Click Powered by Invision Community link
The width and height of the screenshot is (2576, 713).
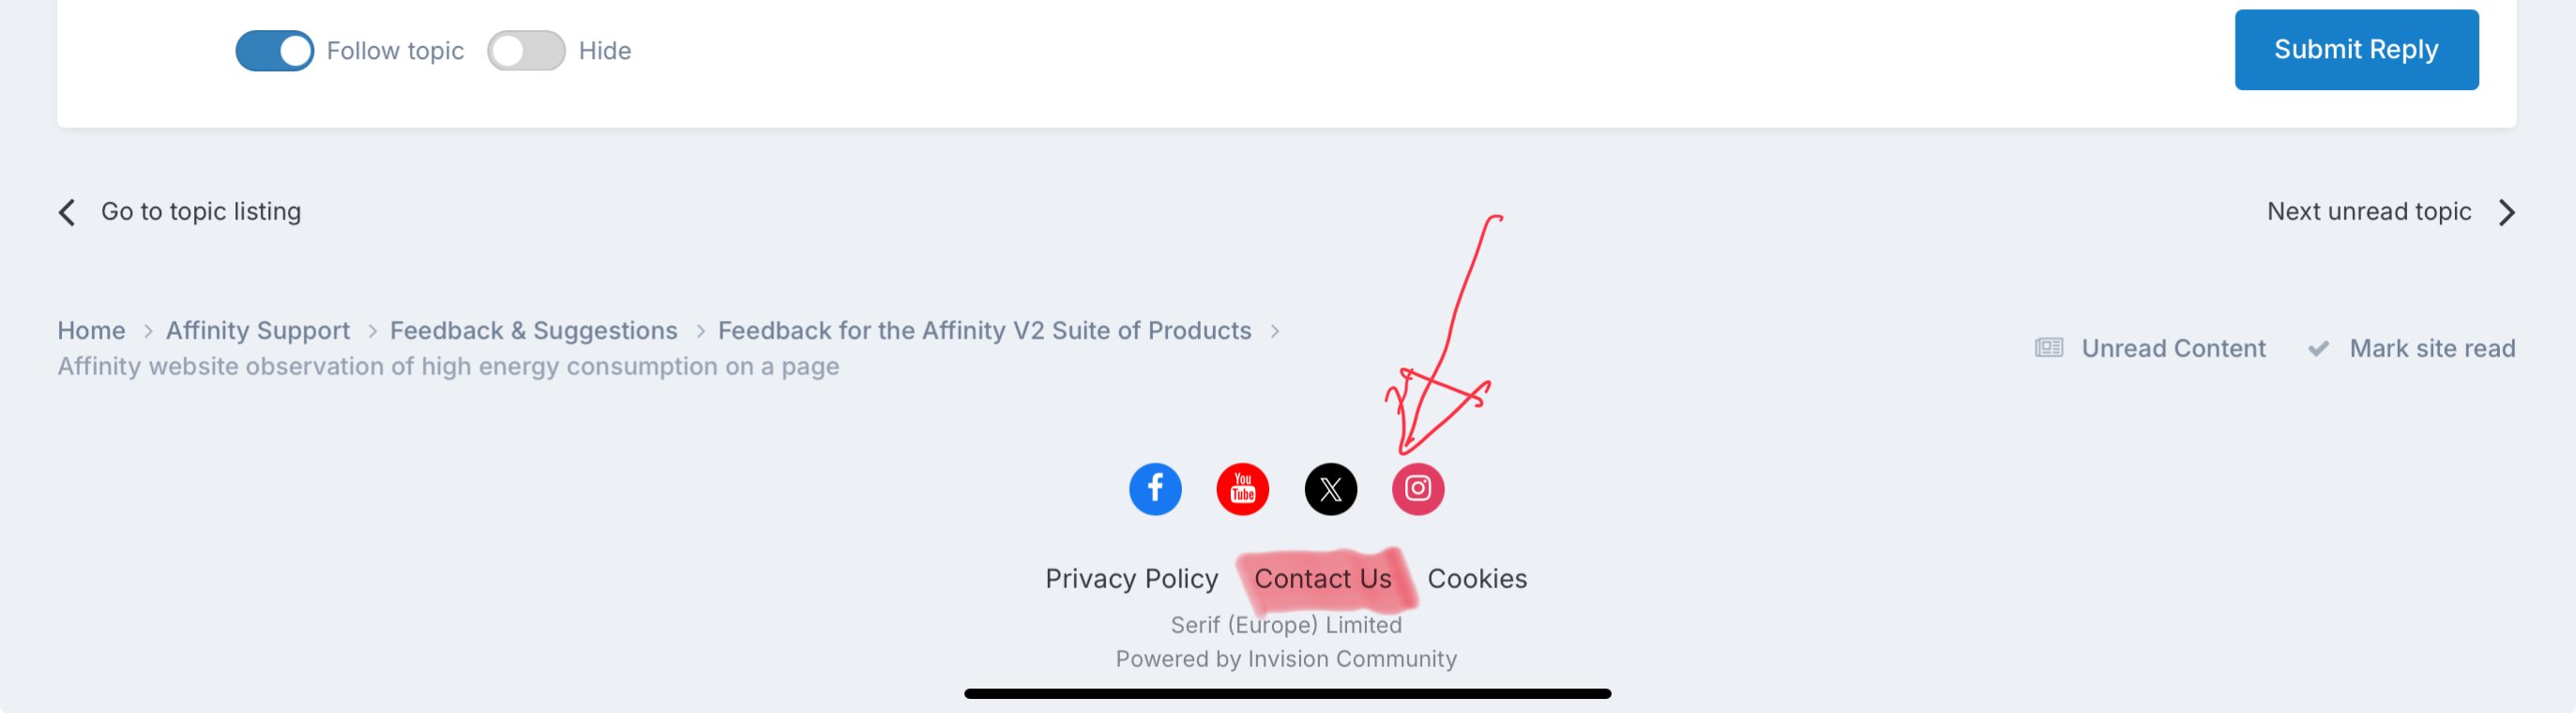pos(1286,659)
